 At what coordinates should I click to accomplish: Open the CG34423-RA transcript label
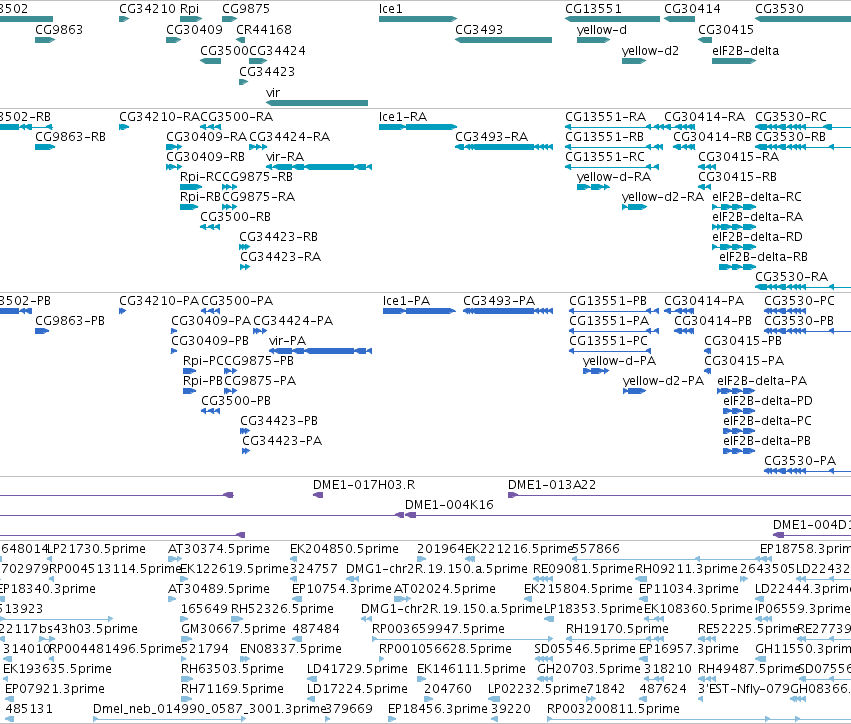tap(281, 257)
